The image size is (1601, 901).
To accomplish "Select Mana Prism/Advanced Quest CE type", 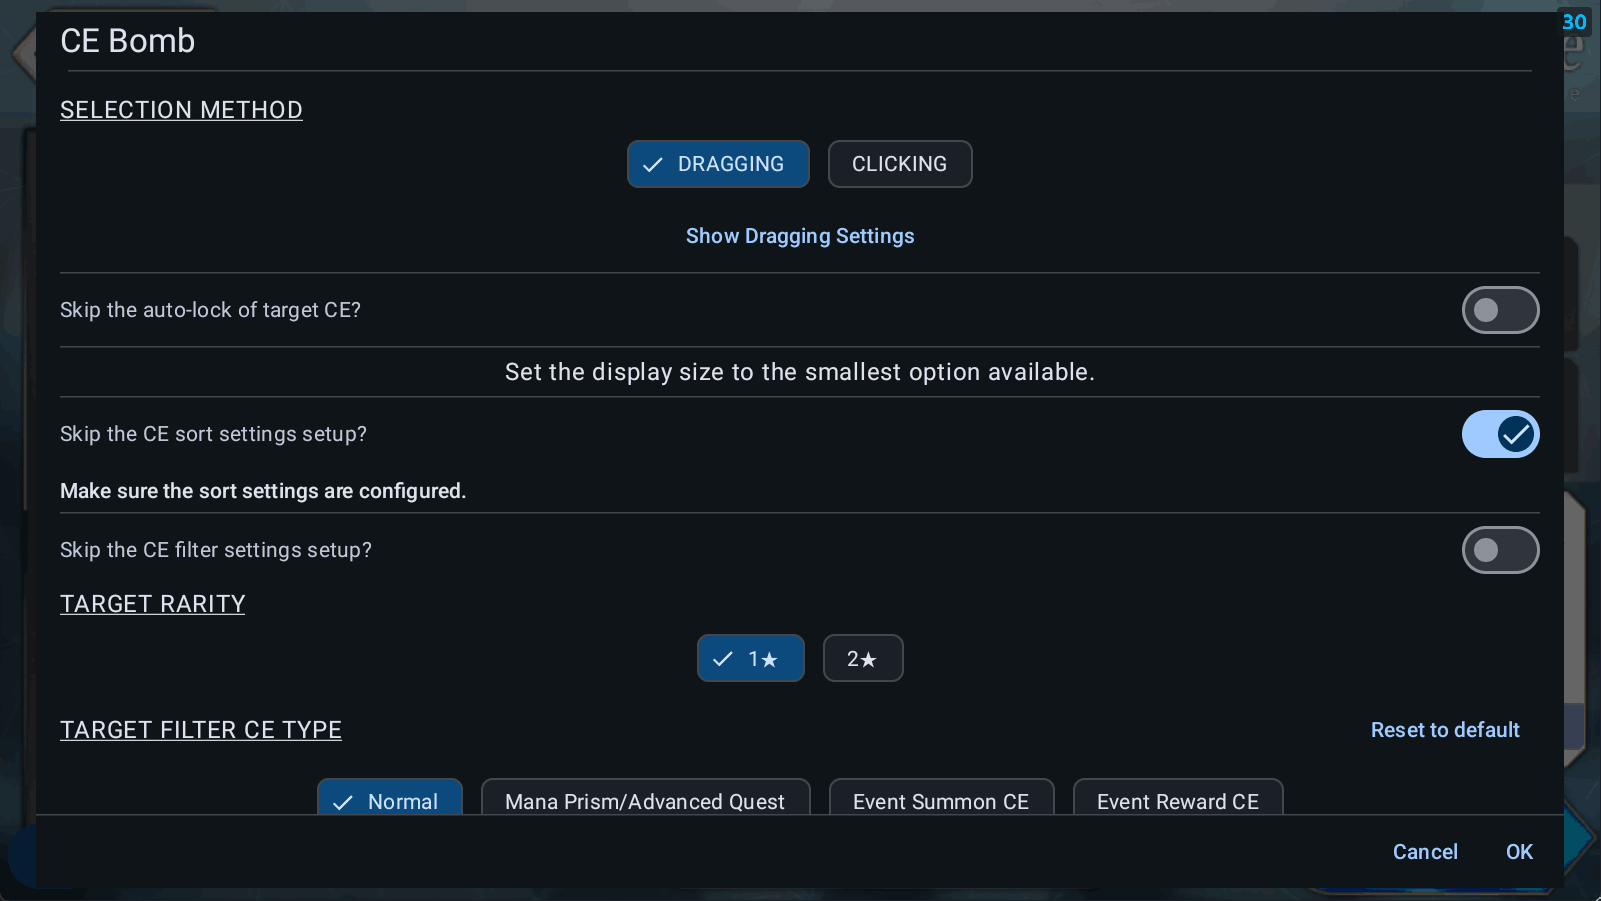I will pos(645,801).
